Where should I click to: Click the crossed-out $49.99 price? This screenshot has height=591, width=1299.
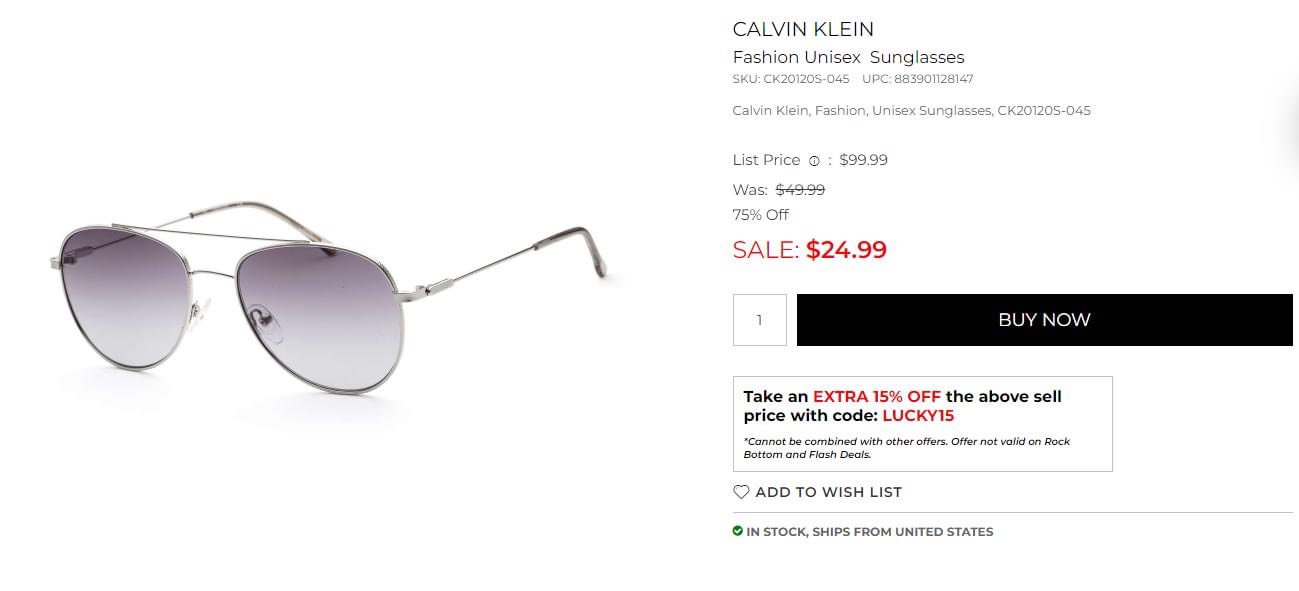click(800, 190)
